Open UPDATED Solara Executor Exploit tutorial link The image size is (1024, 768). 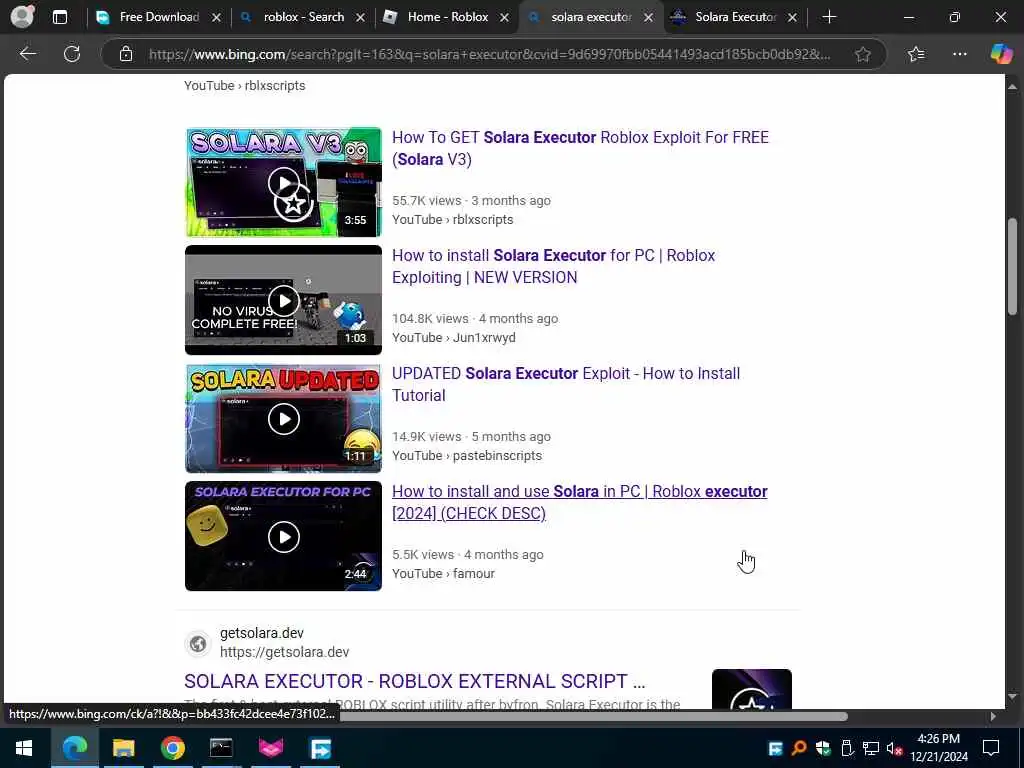[566, 384]
